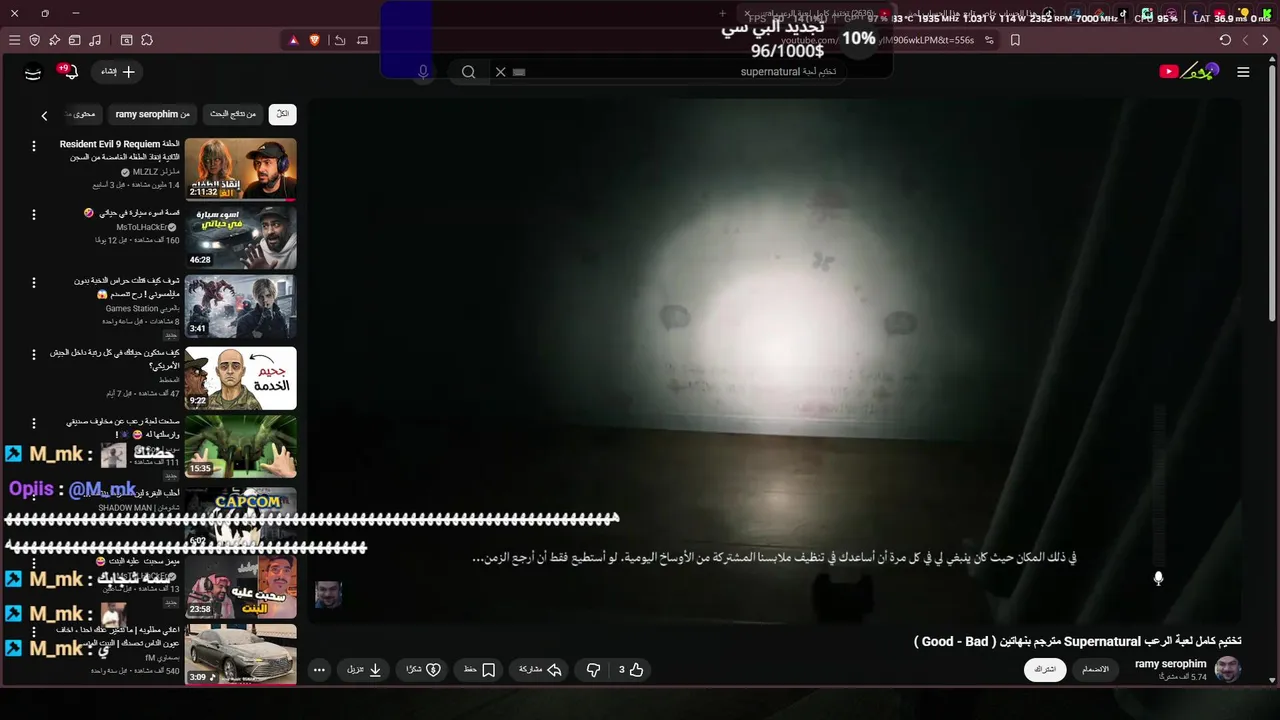Toggle the browser sidebar panel icon
The width and height of the screenshot is (1280, 720).
tap(126, 40)
